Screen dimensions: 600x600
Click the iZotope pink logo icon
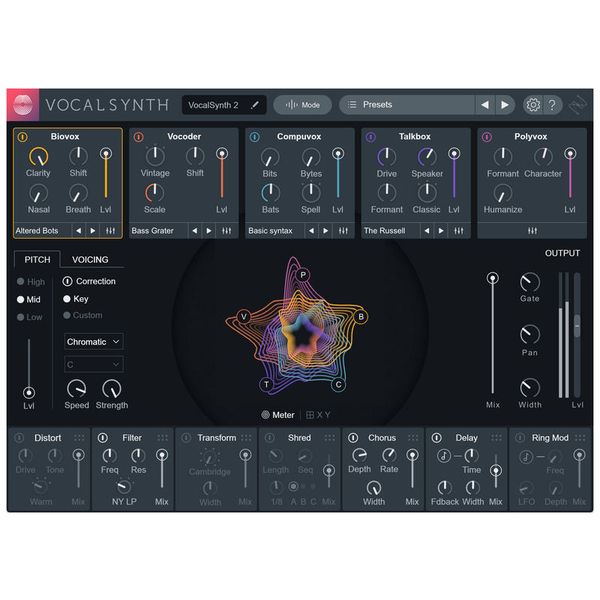click(x=23, y=105)
